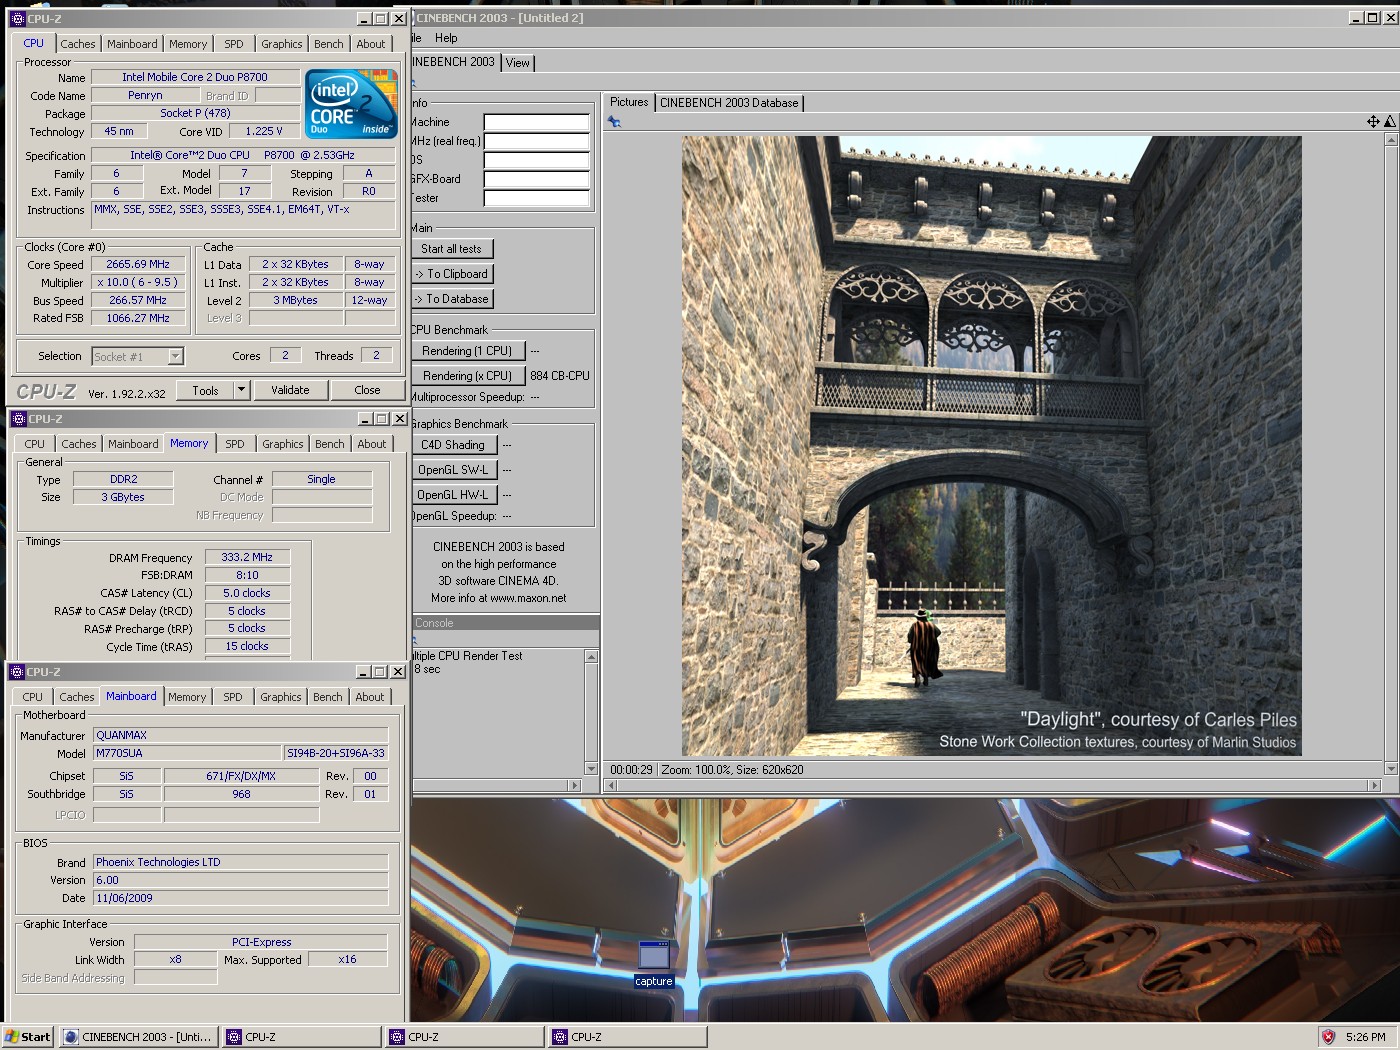Screen dimensions: 1400x1050
Task: Switch to CINEBENCH 2003 Database tab
Action: coord(729,103)
